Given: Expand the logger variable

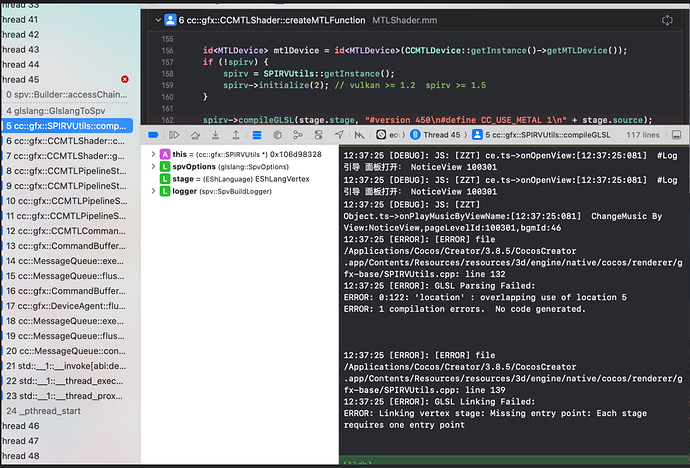Looking at the screenshot, I should coord(153,191).
